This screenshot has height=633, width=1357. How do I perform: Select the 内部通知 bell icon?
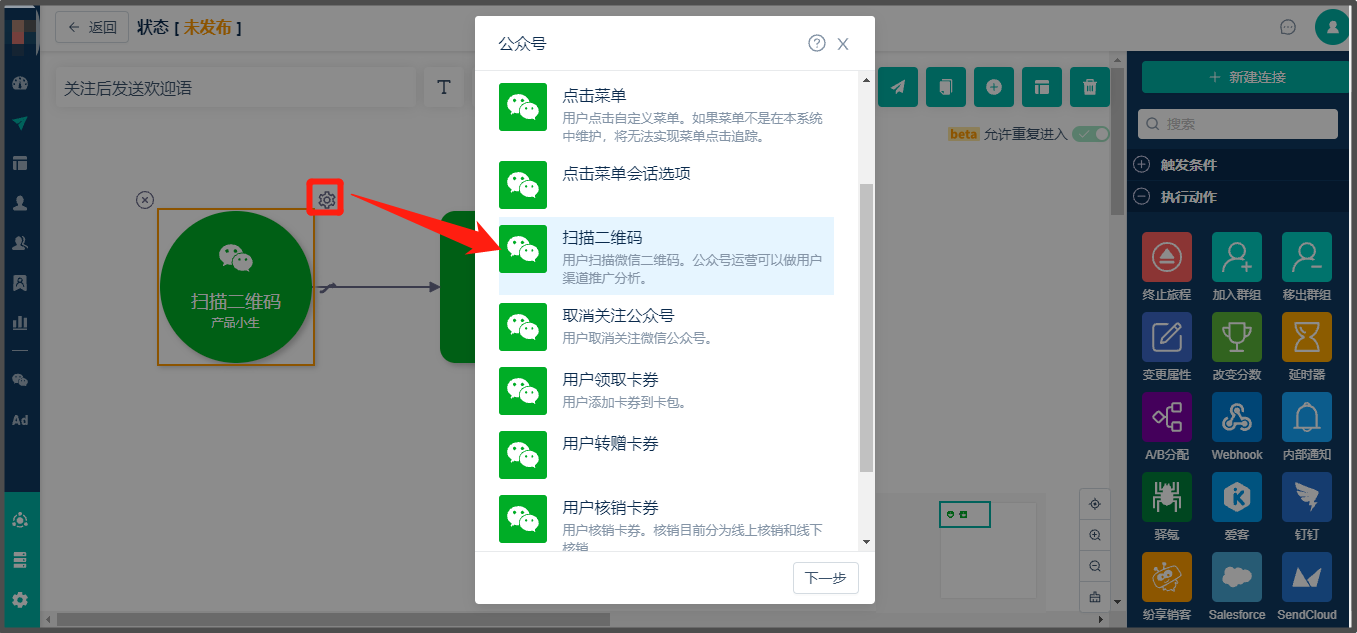click(1307, 417)
